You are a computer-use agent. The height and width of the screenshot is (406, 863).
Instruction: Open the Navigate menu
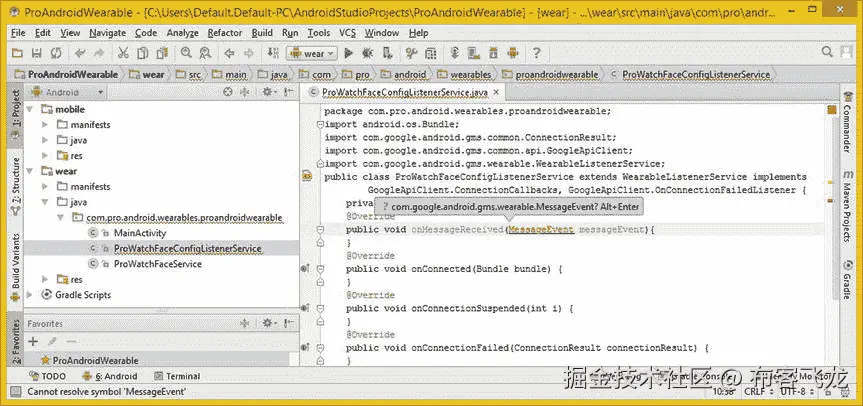click(x=107, y=33)
